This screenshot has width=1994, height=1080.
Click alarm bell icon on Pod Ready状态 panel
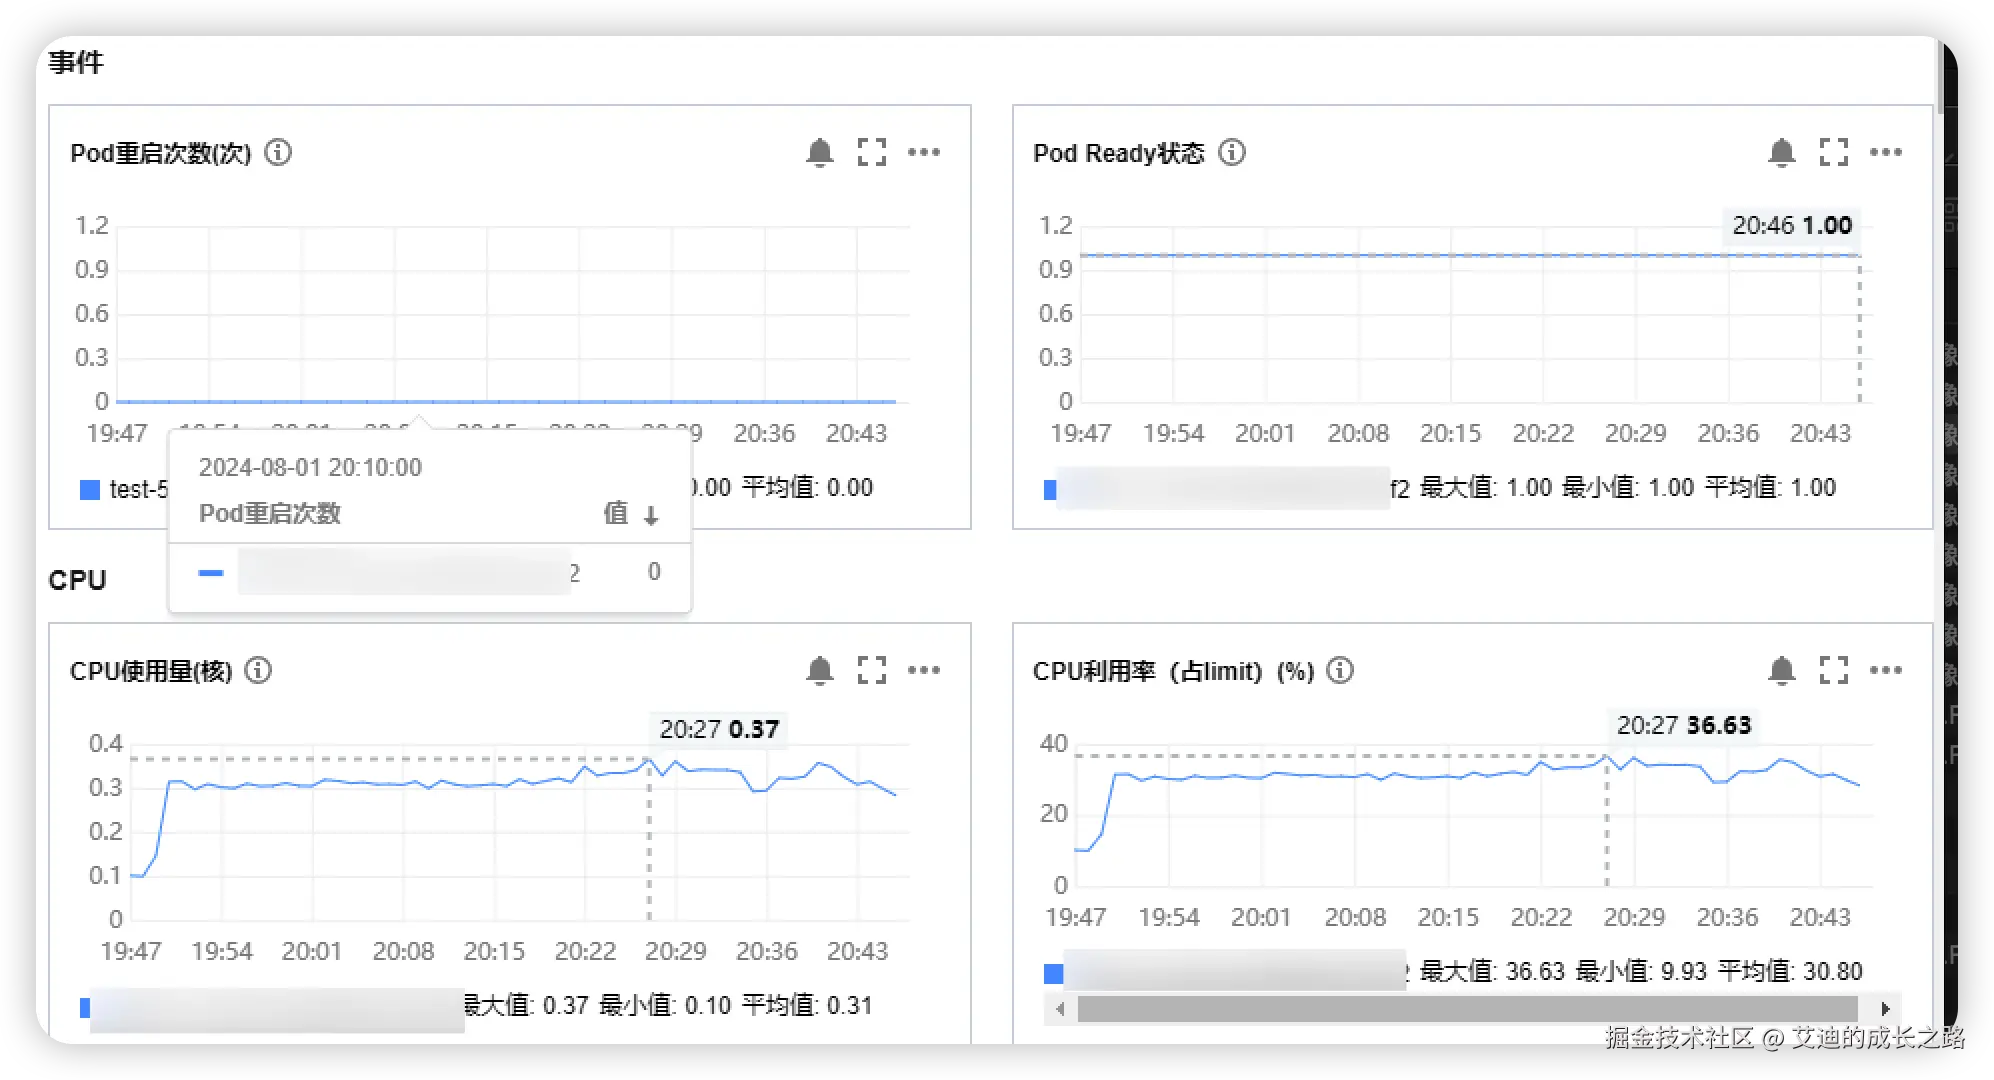1781,153
